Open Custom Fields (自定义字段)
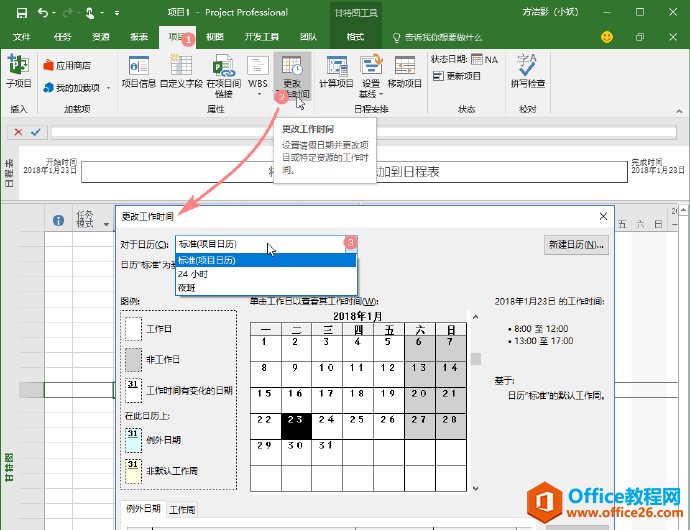This screenshot has height=530, width=690. pyautogui.click(x=181, y=72)
